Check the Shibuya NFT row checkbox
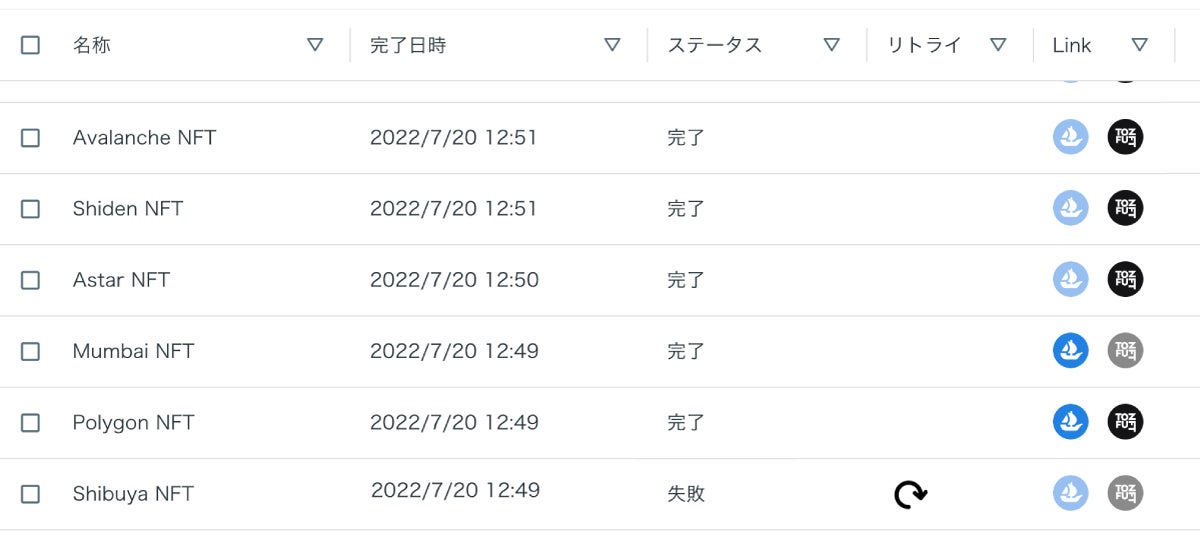 coord(30,494)
